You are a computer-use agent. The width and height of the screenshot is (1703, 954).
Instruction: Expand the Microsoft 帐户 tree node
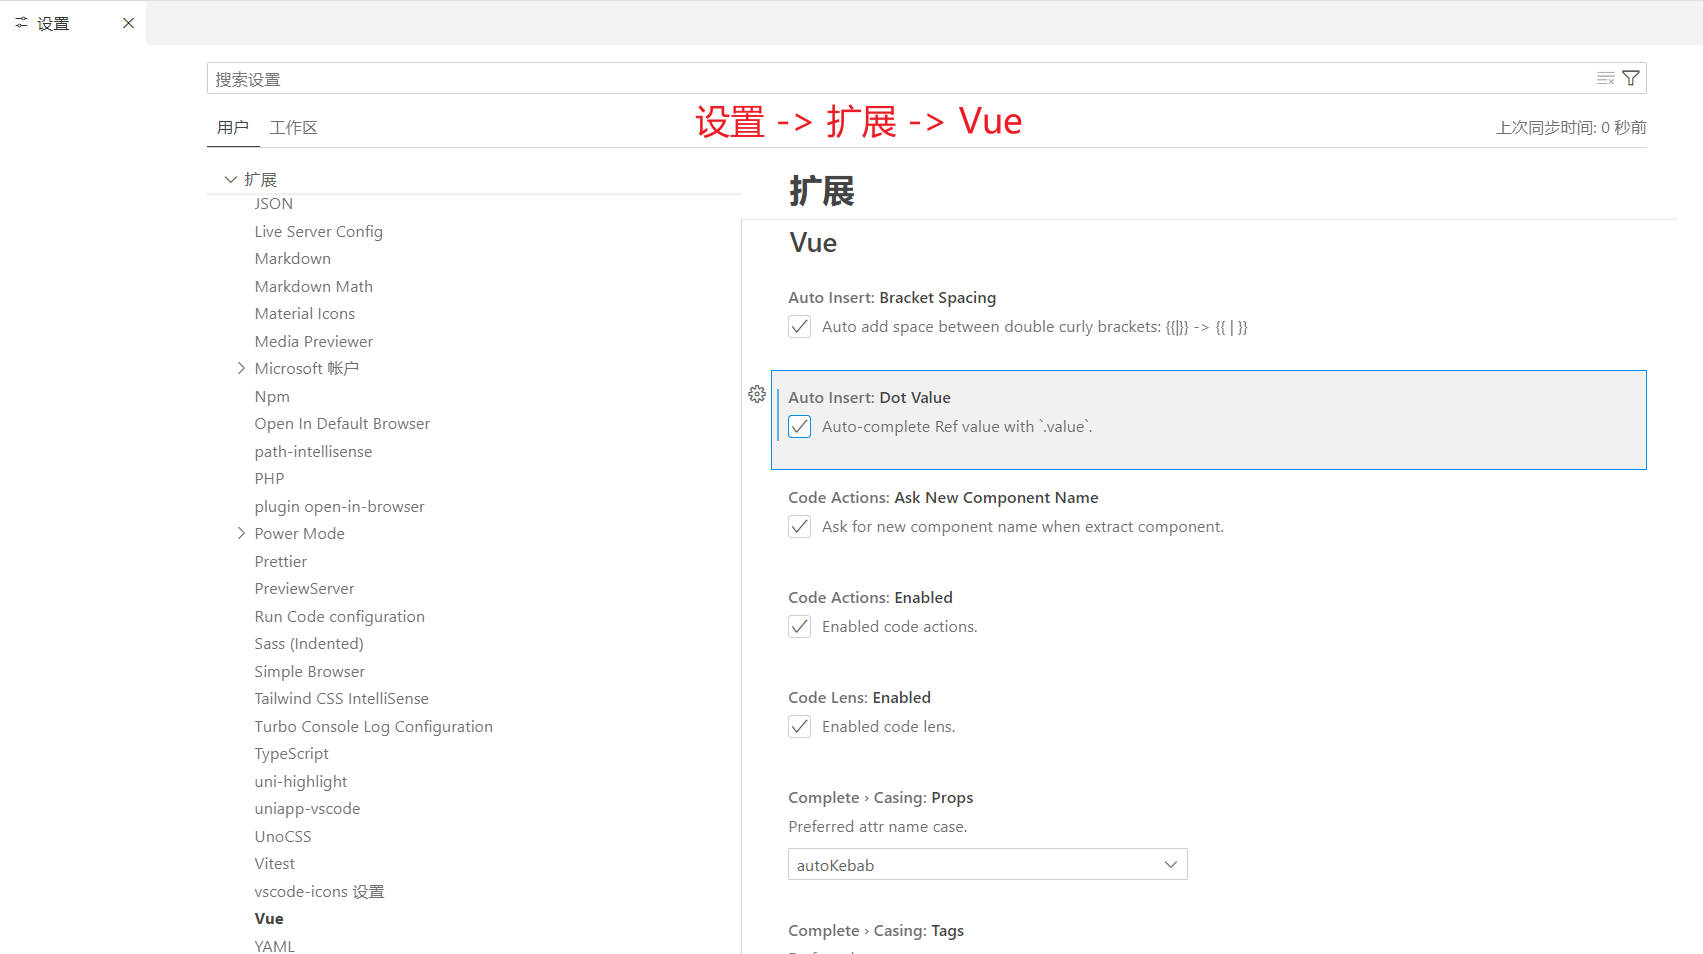pos(241,369)
